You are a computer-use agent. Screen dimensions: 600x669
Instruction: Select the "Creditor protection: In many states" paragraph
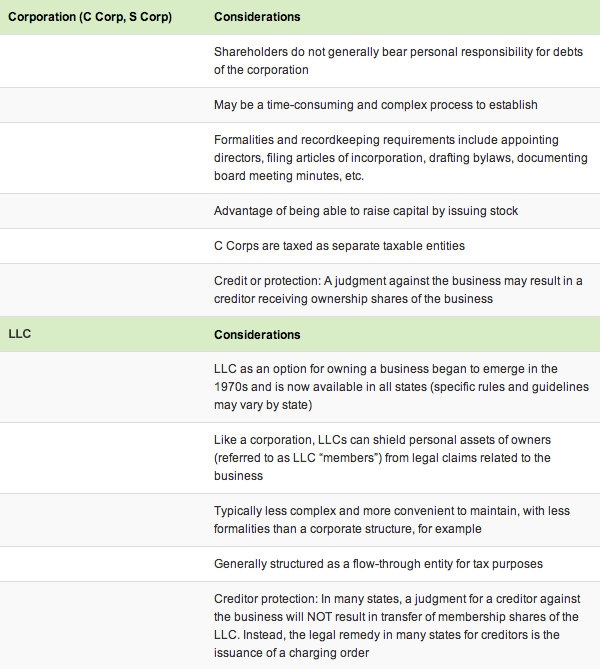pos(398,625)
